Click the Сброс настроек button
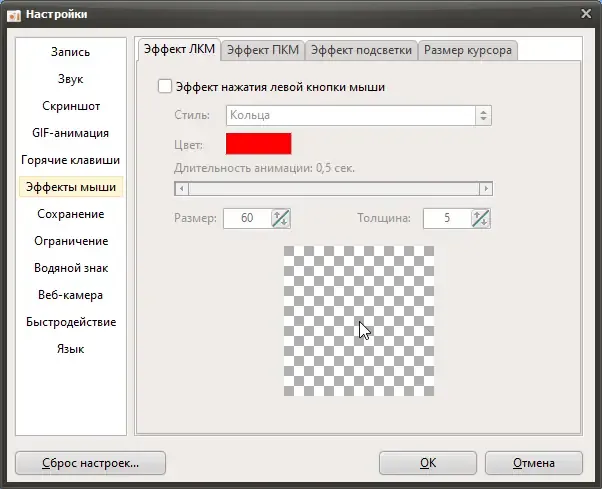 pyautogui.click(x=90, y=463)
